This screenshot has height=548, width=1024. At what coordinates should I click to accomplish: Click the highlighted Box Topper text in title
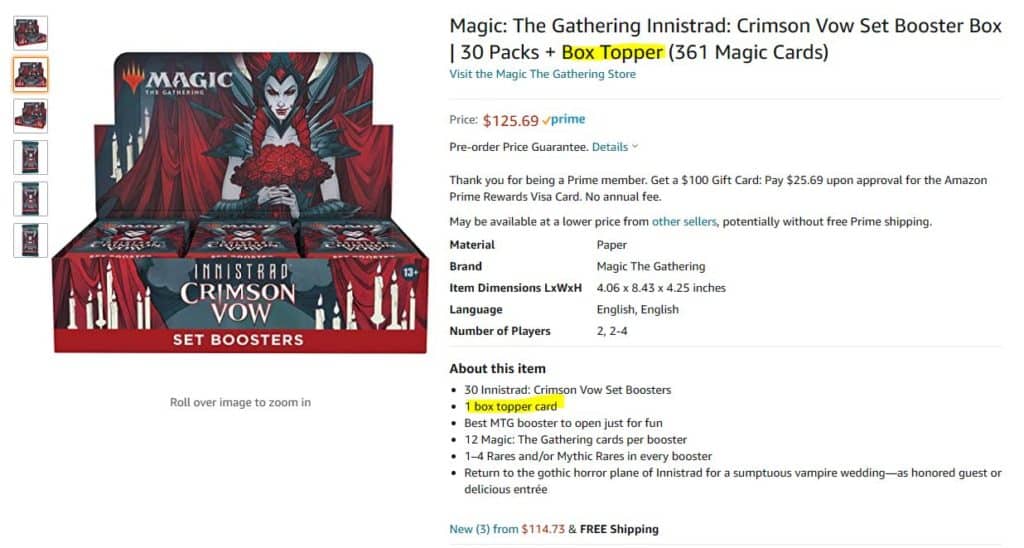click(x=612, y=52)
